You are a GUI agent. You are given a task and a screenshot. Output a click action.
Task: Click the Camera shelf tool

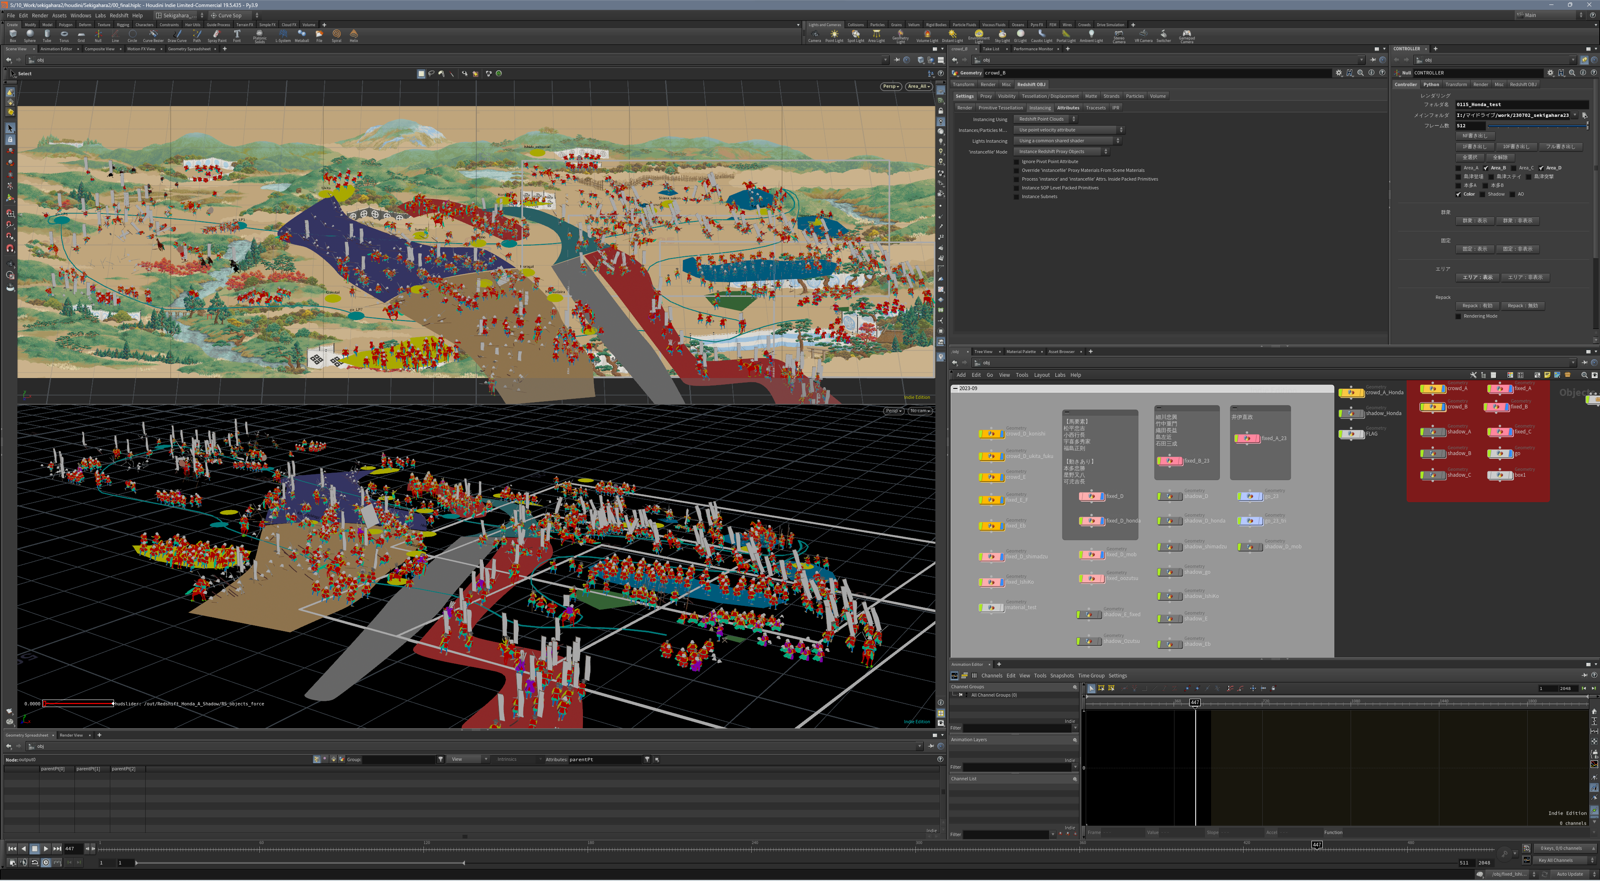click(x=814, y=35)
